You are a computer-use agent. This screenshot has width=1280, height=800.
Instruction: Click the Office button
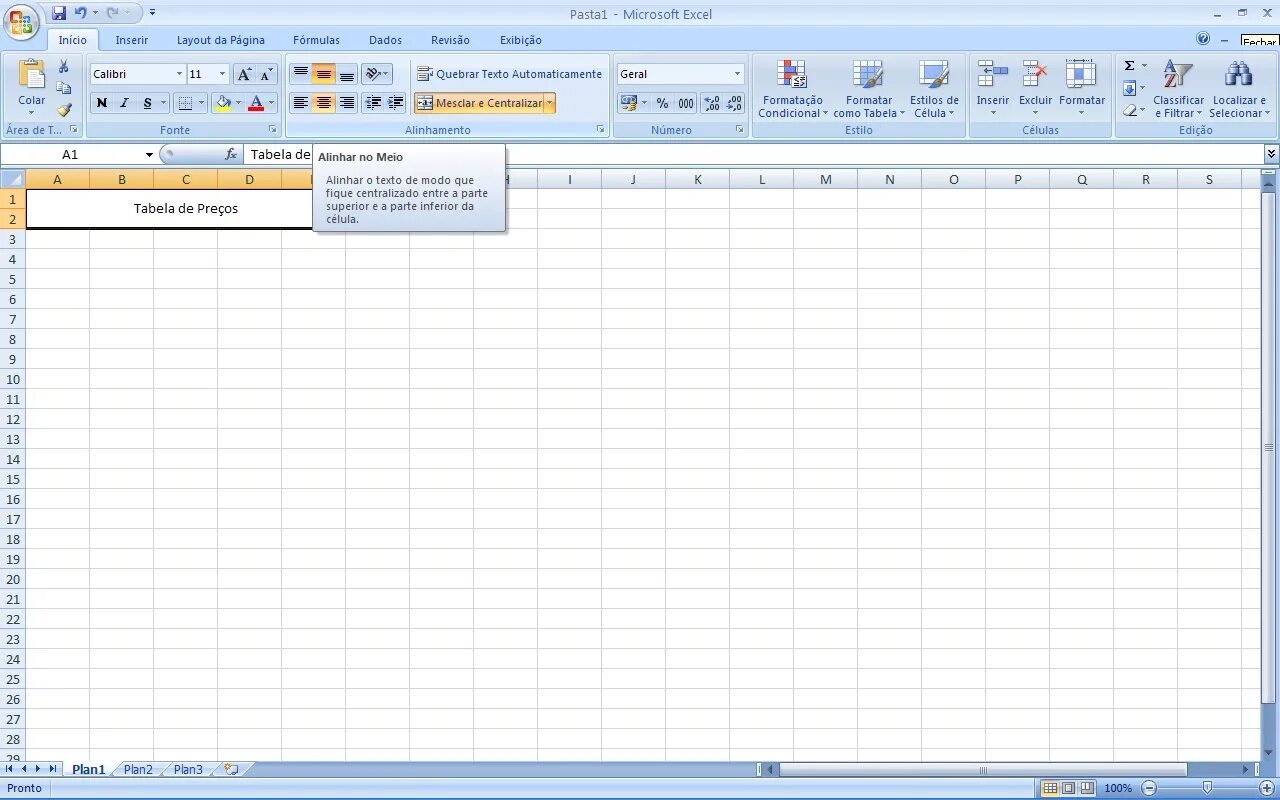coord(21,20)
